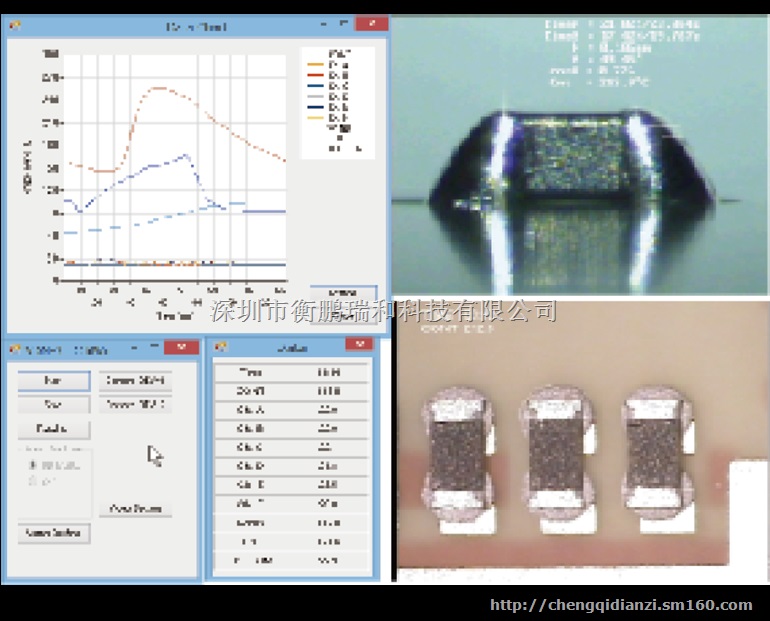Click the control window's title bar icon

[x=15, y=350]
